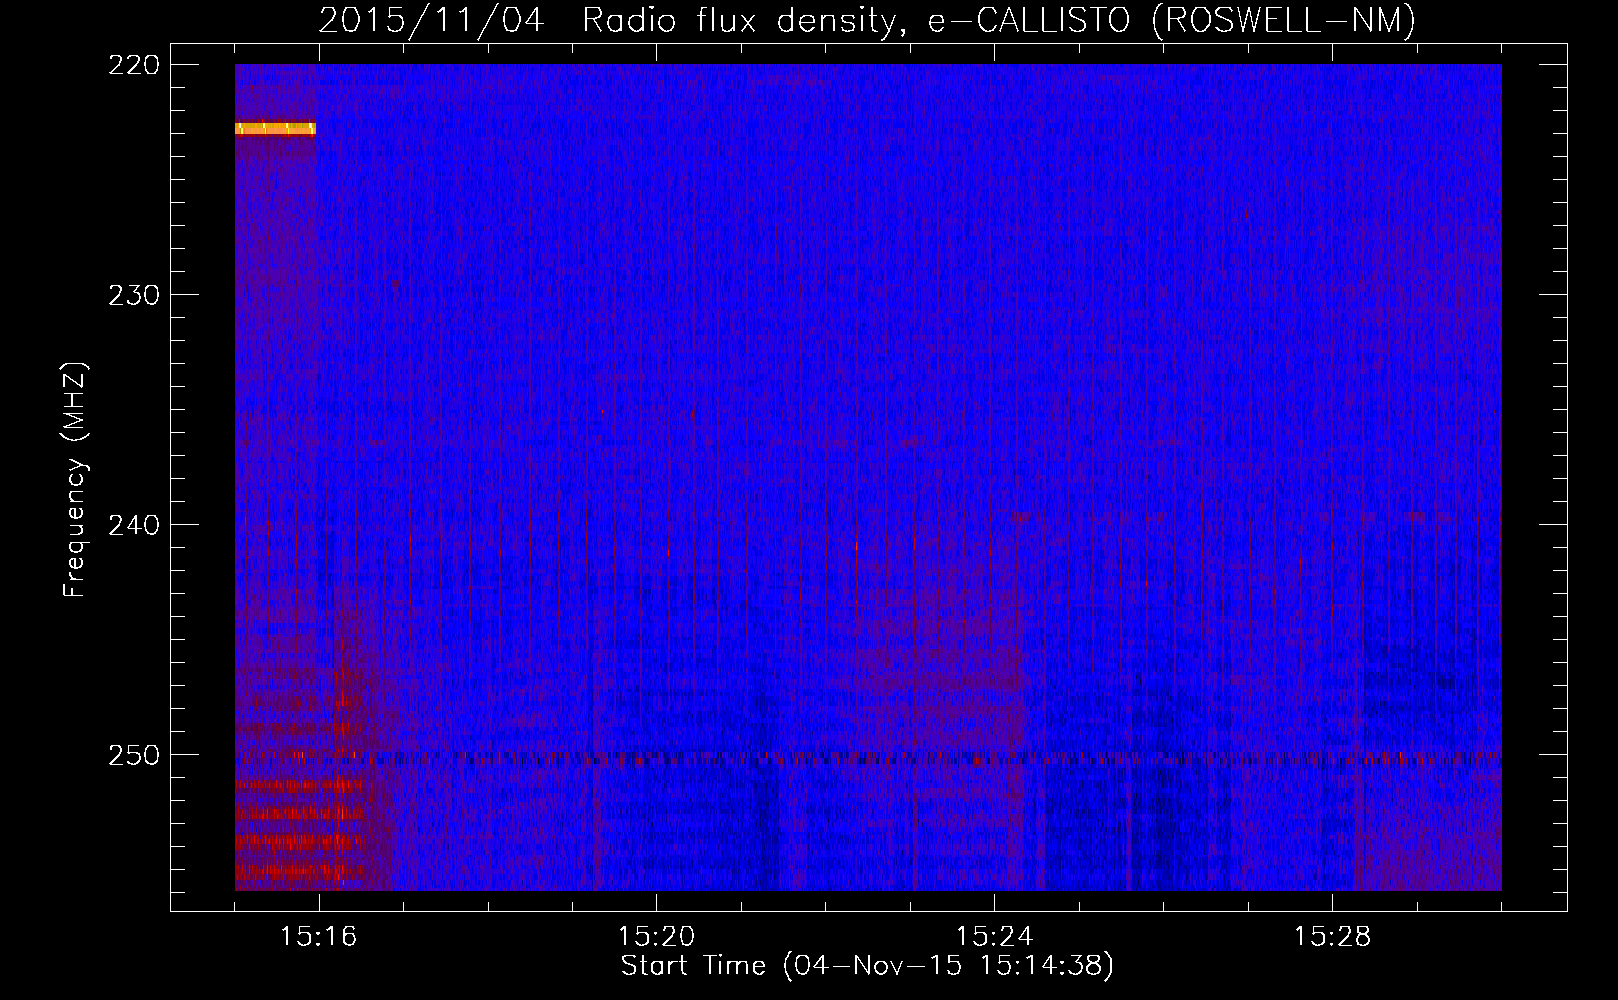The image size is (1618, 1000).
Task: Click the 'Frequency (MHZ)' axis label
Action: coord(75,480)
